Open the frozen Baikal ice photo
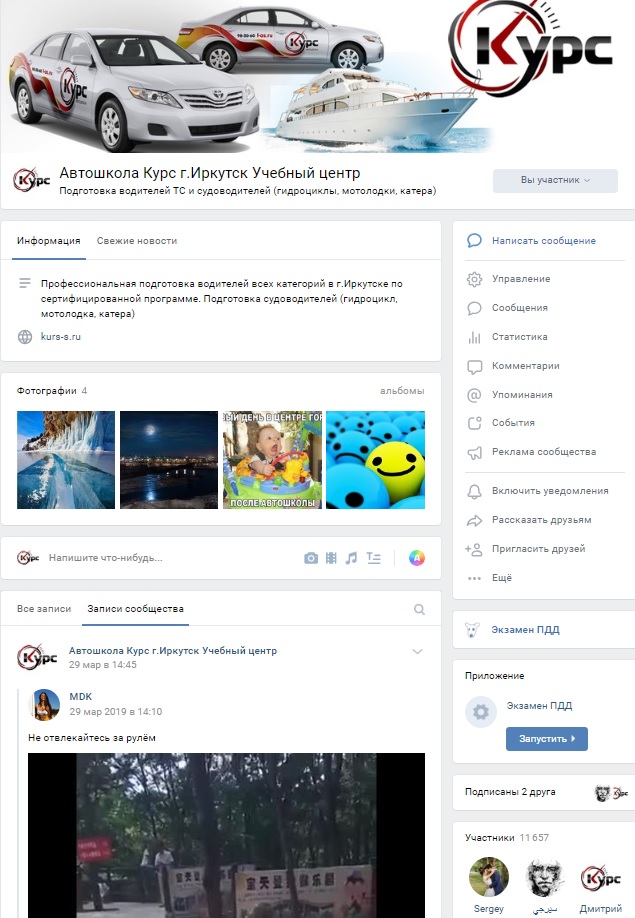The height and width of the screenshot is (918, 635). pos(66,460)
